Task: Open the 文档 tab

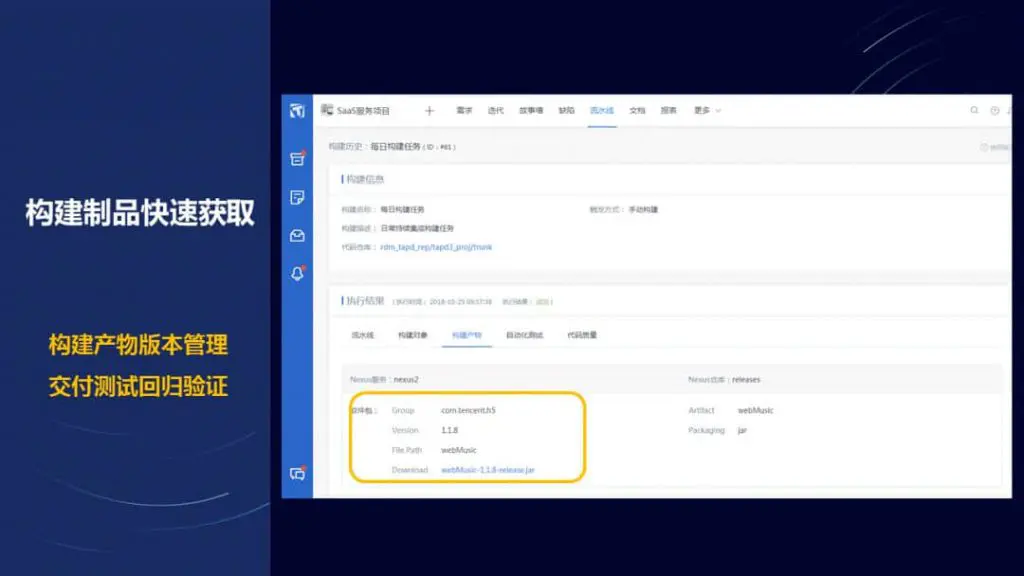Action: (637, 110)
